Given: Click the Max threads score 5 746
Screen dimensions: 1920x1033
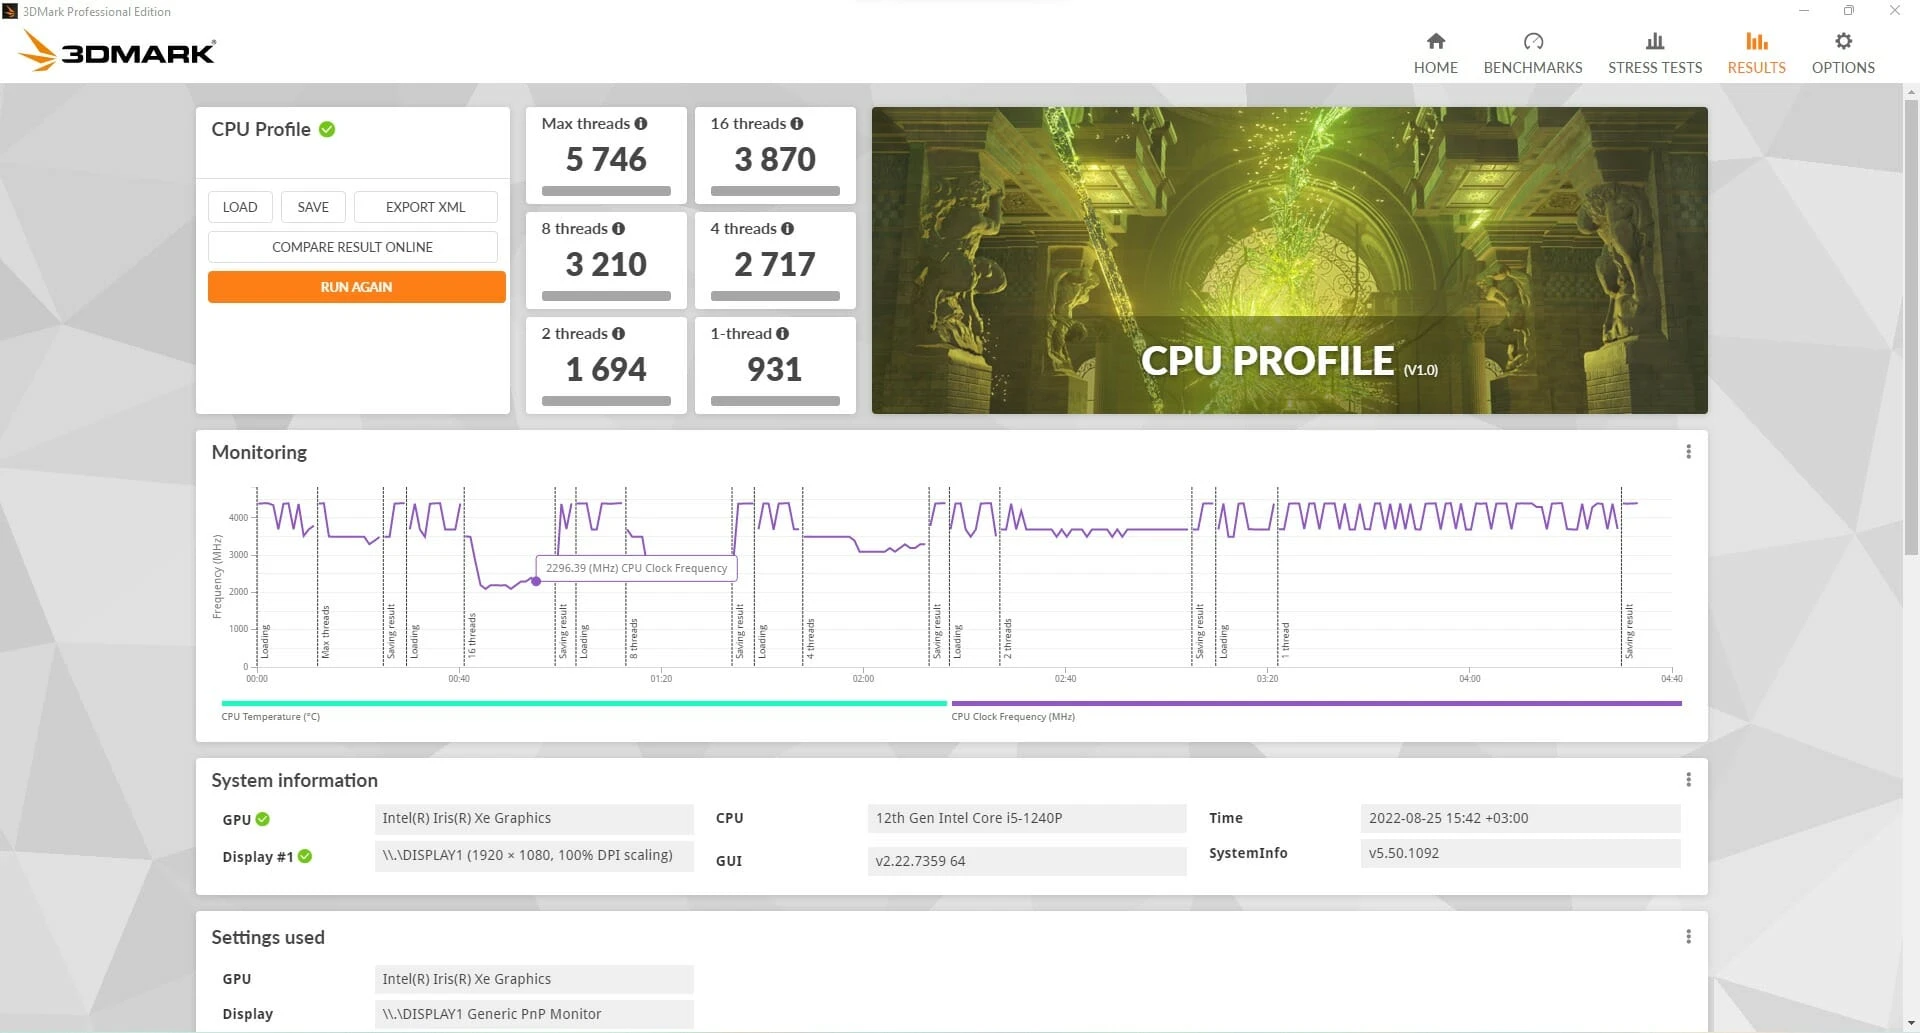Looking at the screenshot, I should coord(606,159).
